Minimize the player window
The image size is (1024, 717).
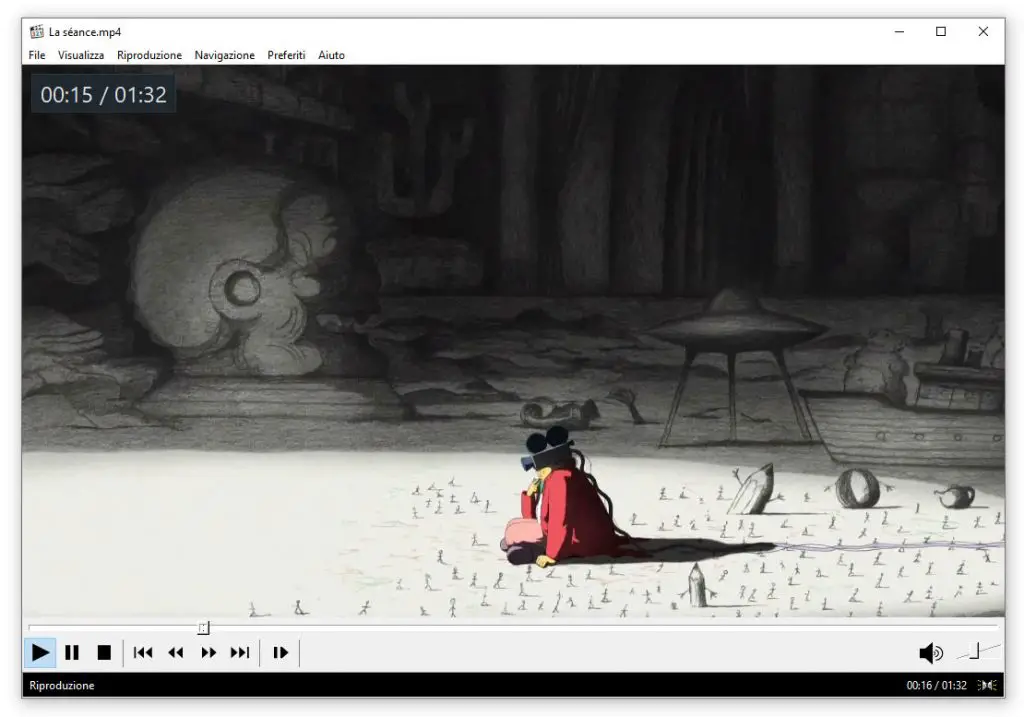tap(899, 31)
